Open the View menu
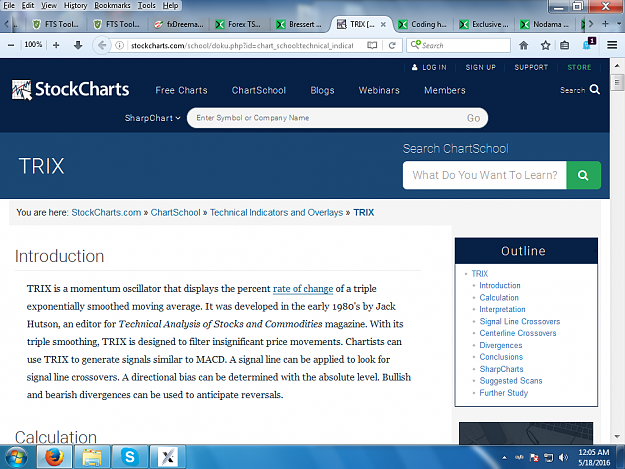The height and width of the screenshot is (469, 625). tap(49, 5)
